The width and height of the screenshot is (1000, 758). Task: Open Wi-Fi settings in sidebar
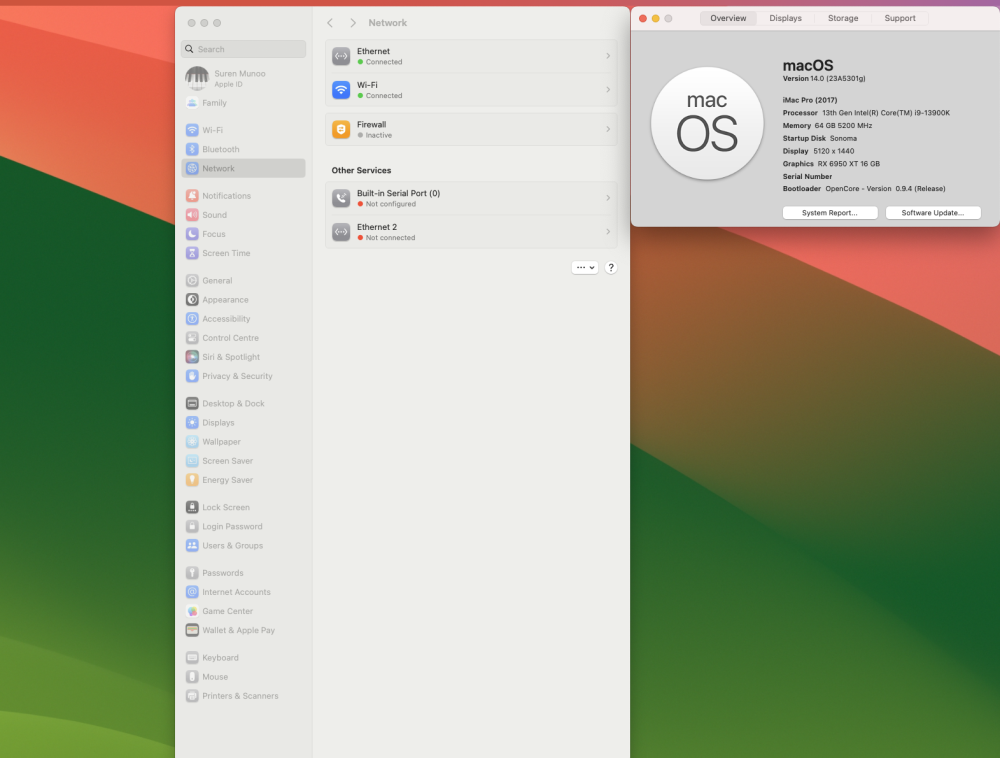click(x=243, y=130)
